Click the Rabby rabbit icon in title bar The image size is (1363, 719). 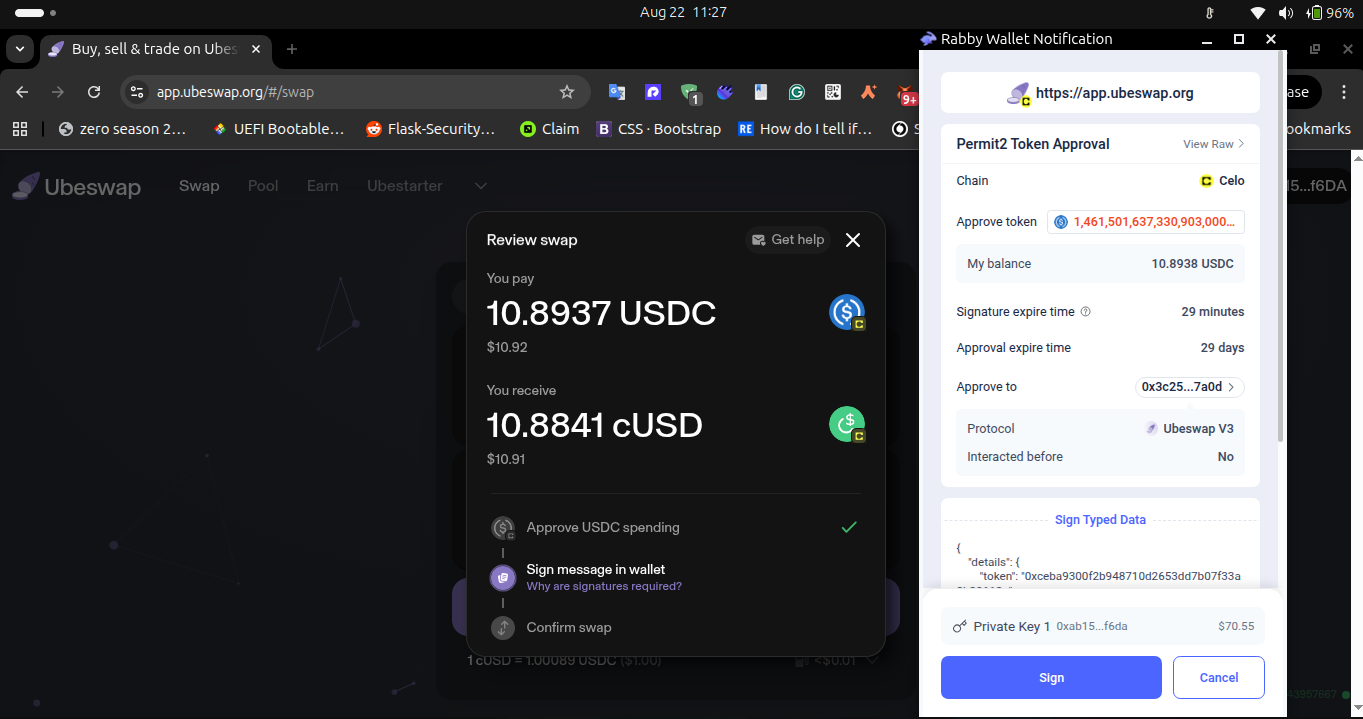coord(928,39)
